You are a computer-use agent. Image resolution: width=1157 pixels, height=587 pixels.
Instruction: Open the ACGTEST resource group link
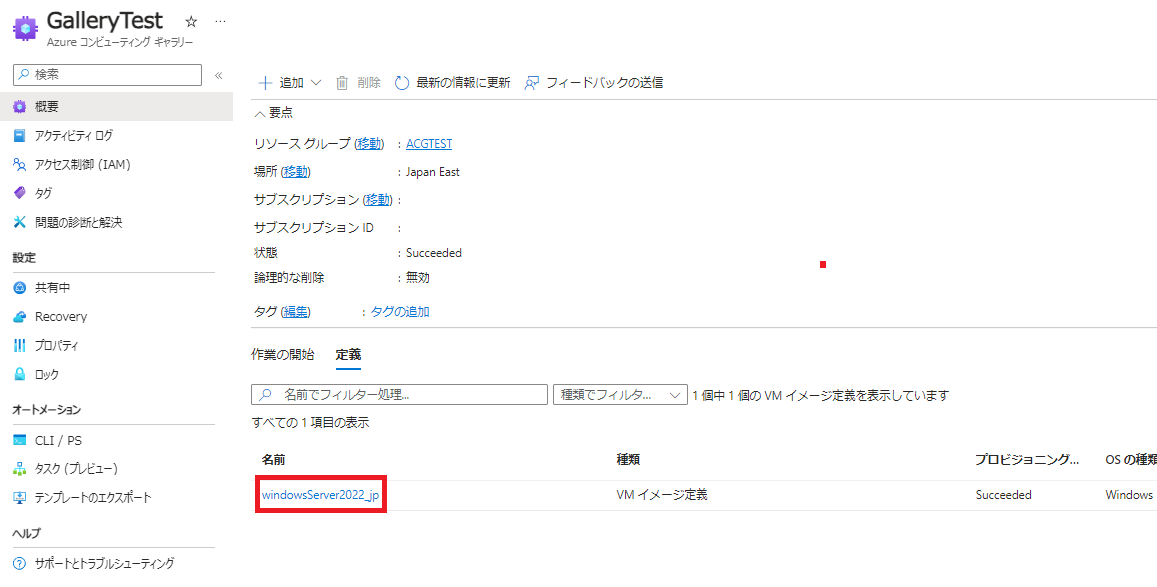click(429, 144)
